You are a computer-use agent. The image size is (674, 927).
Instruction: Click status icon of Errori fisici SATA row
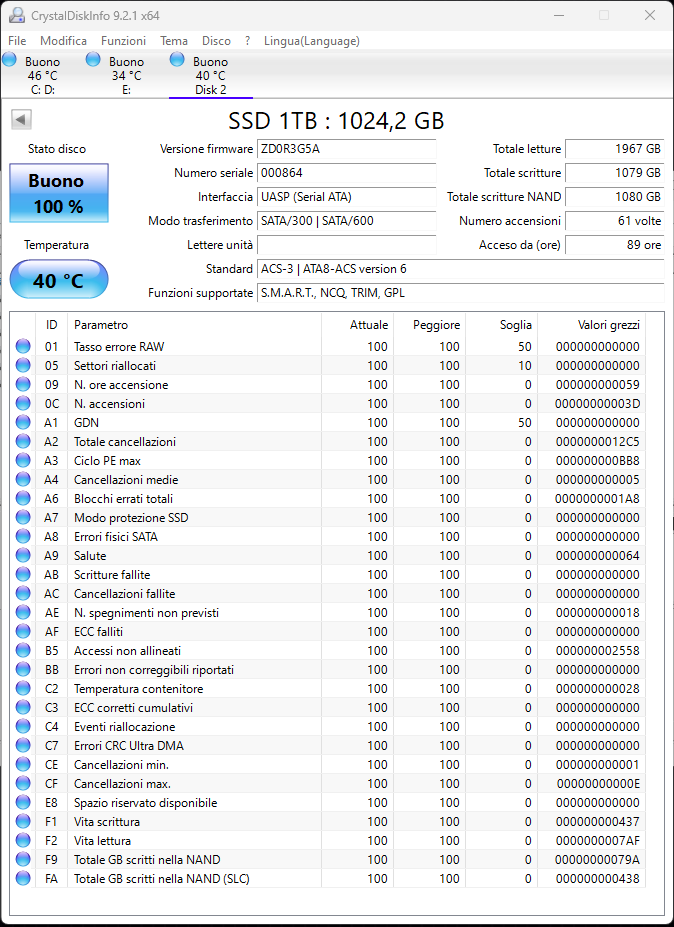(x=23, y=536)
